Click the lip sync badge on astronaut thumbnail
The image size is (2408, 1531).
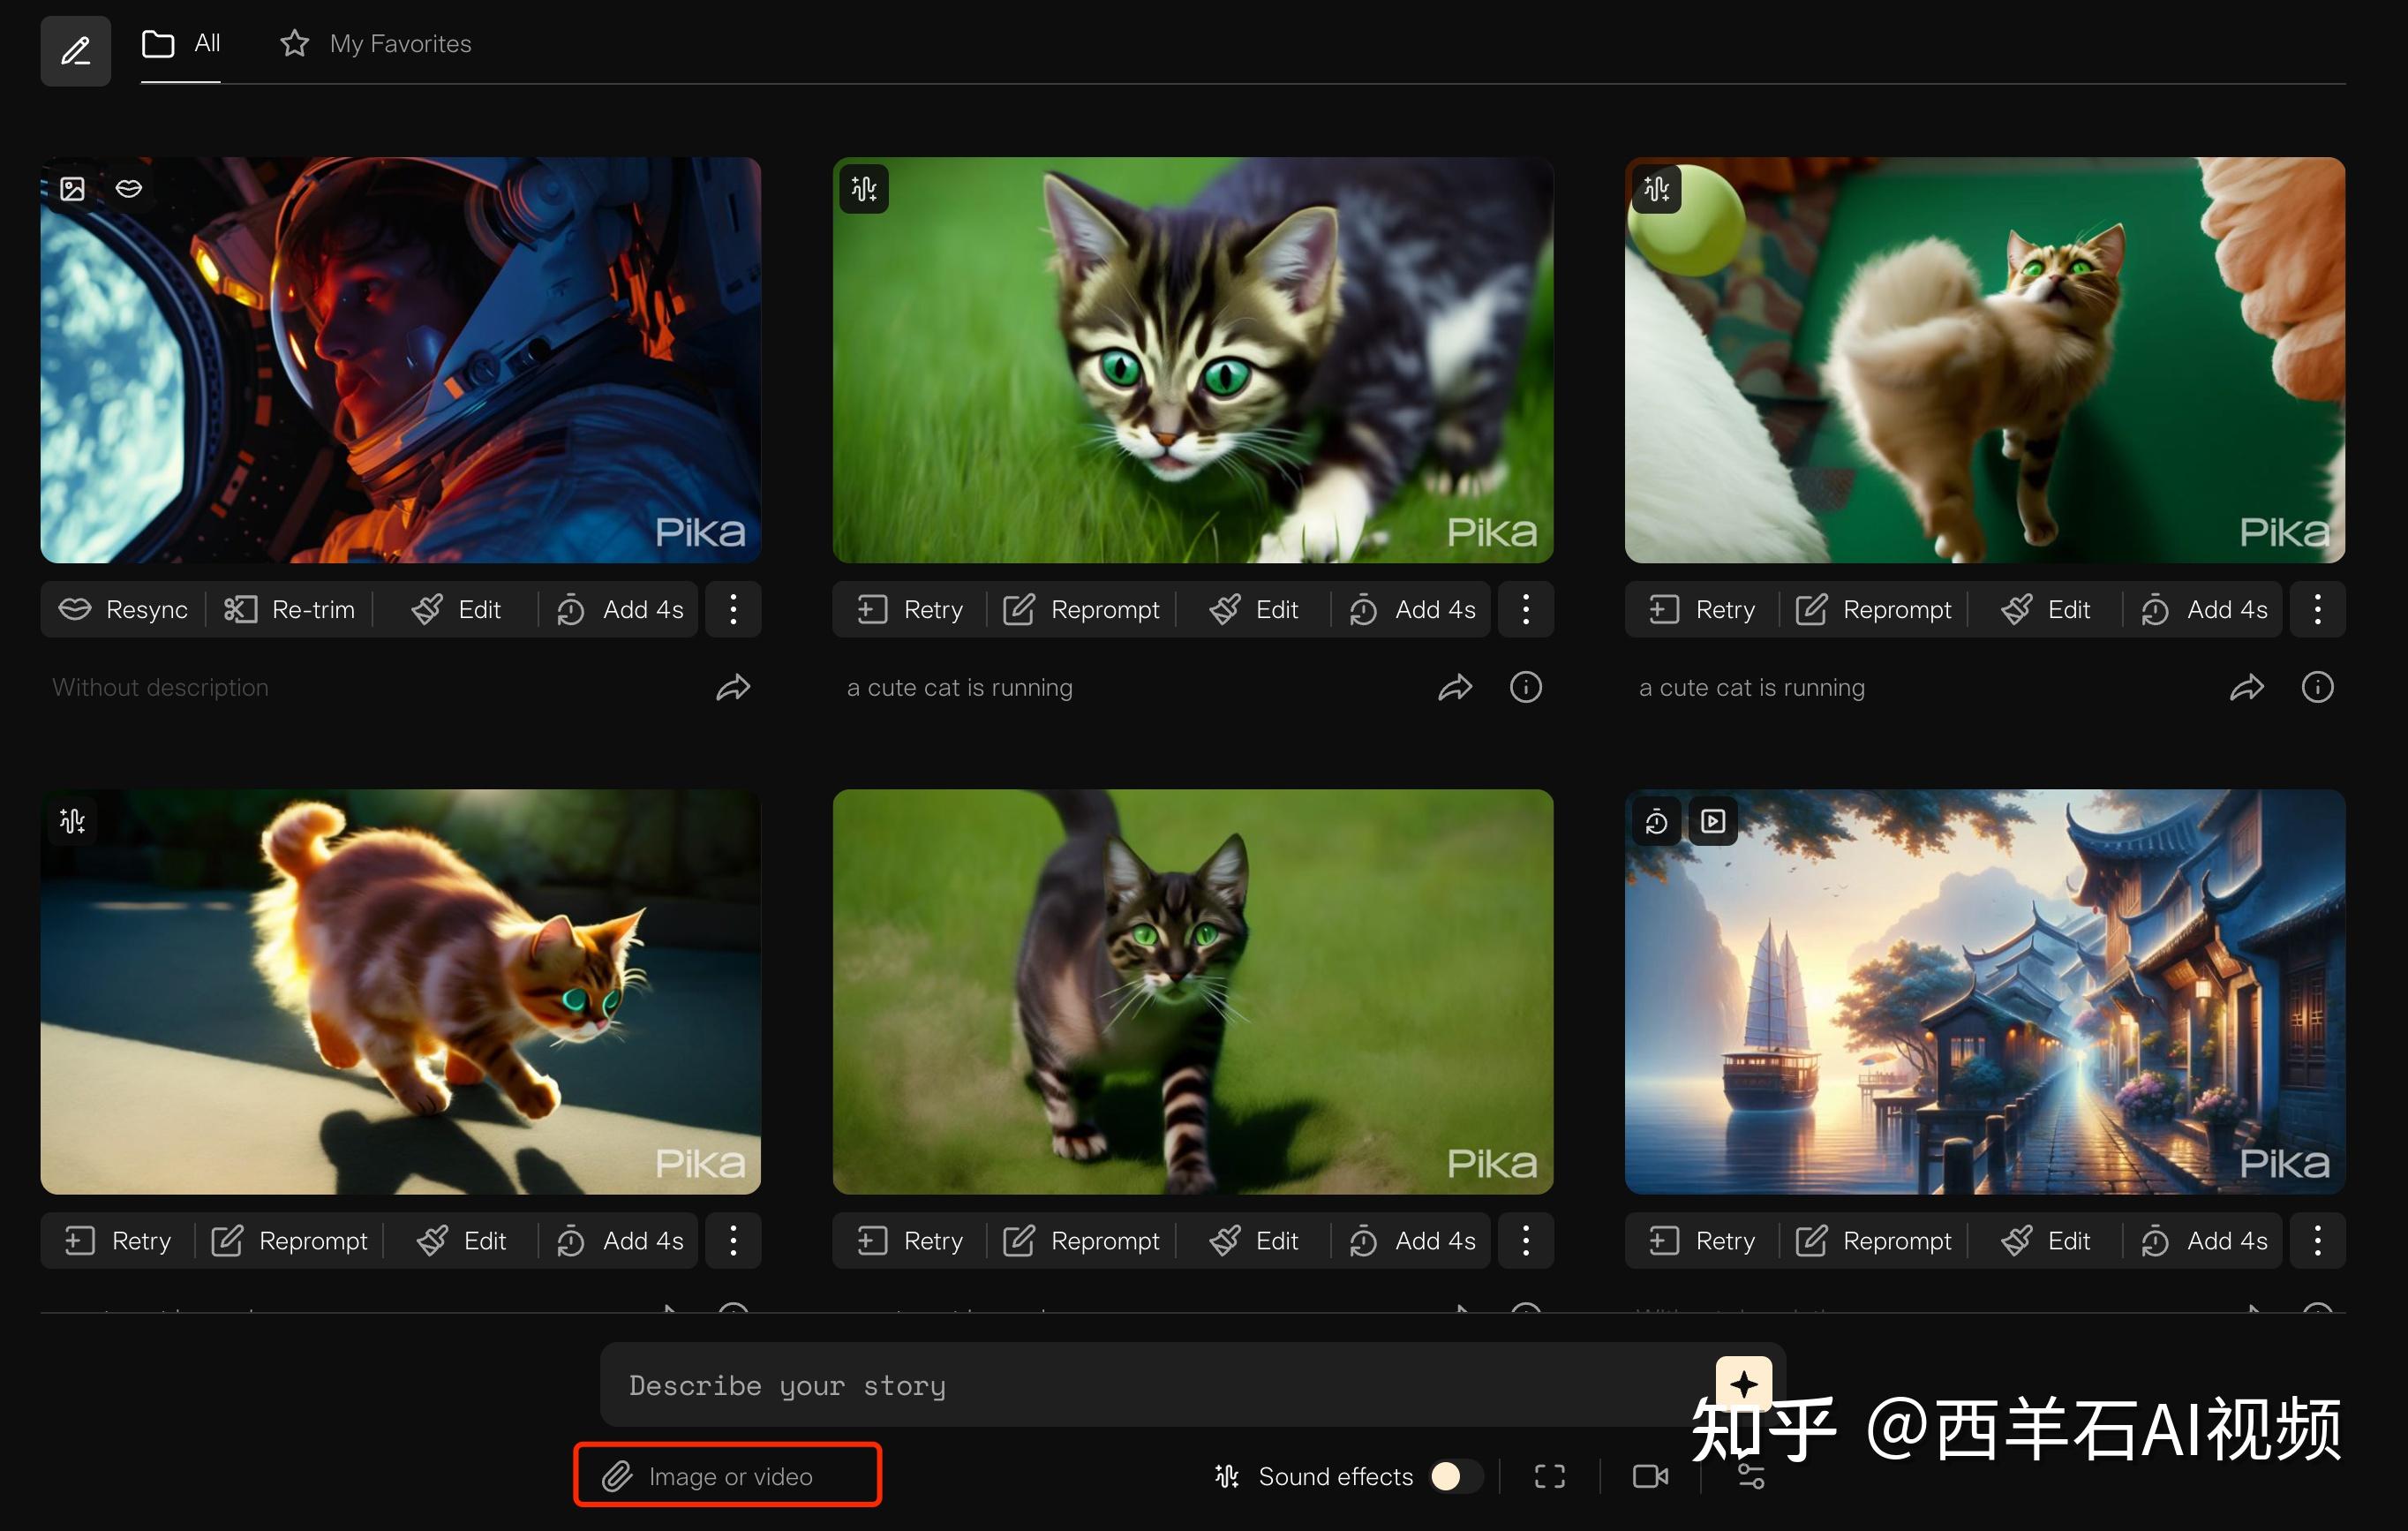[129, 188]
